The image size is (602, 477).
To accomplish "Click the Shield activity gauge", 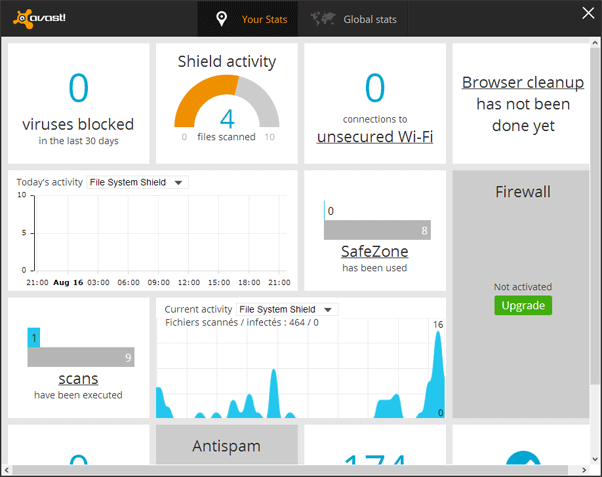I will pyautogui.click(x=227, y=102).
